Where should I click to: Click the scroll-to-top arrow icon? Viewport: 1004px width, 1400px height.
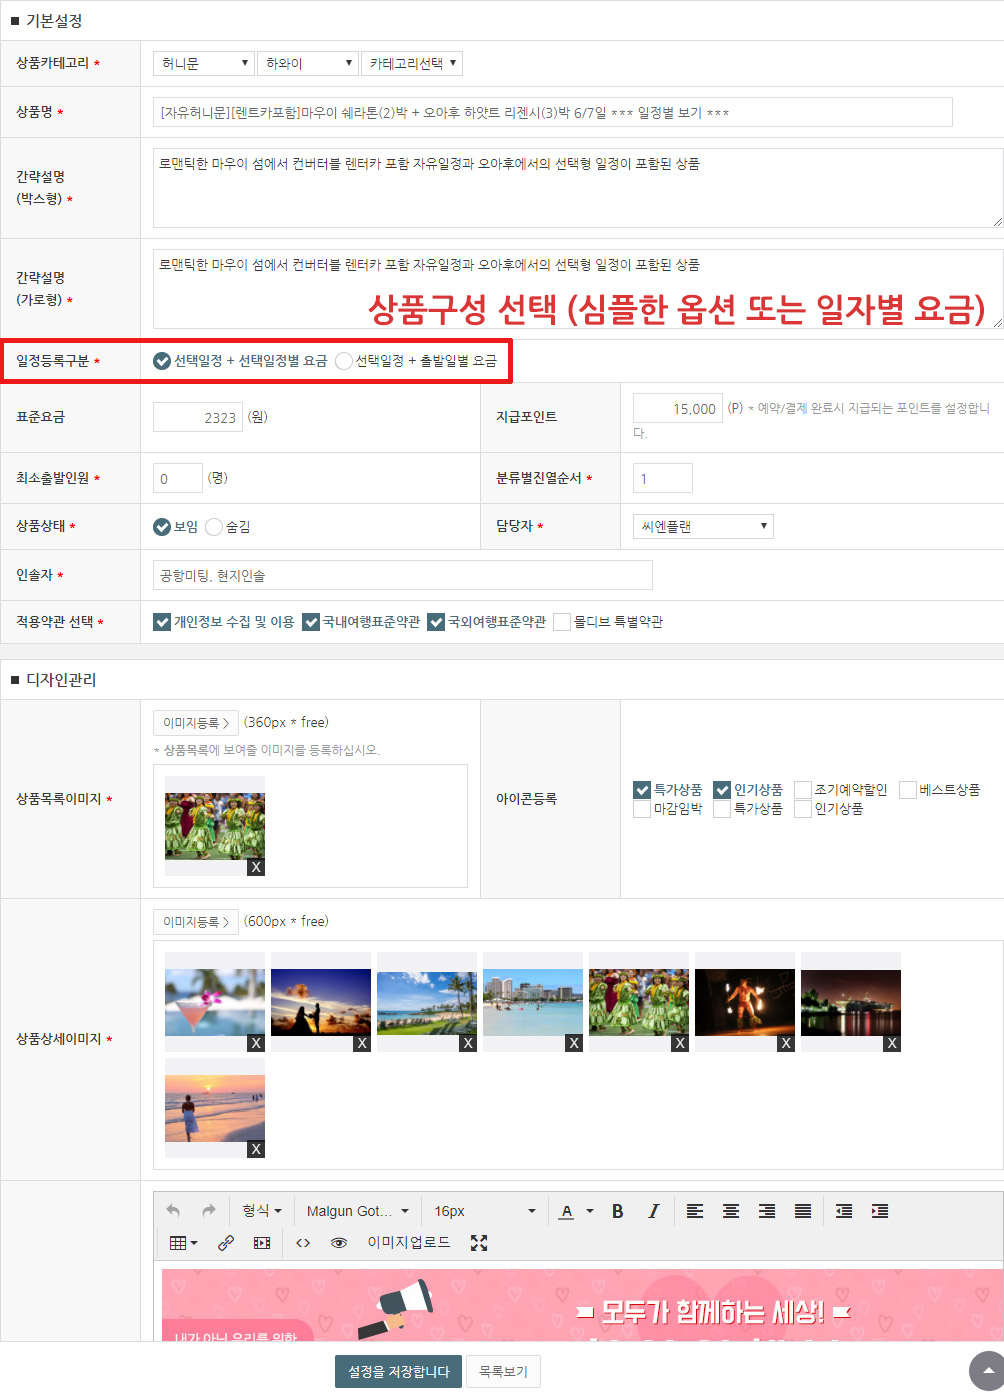(987, 1371)
